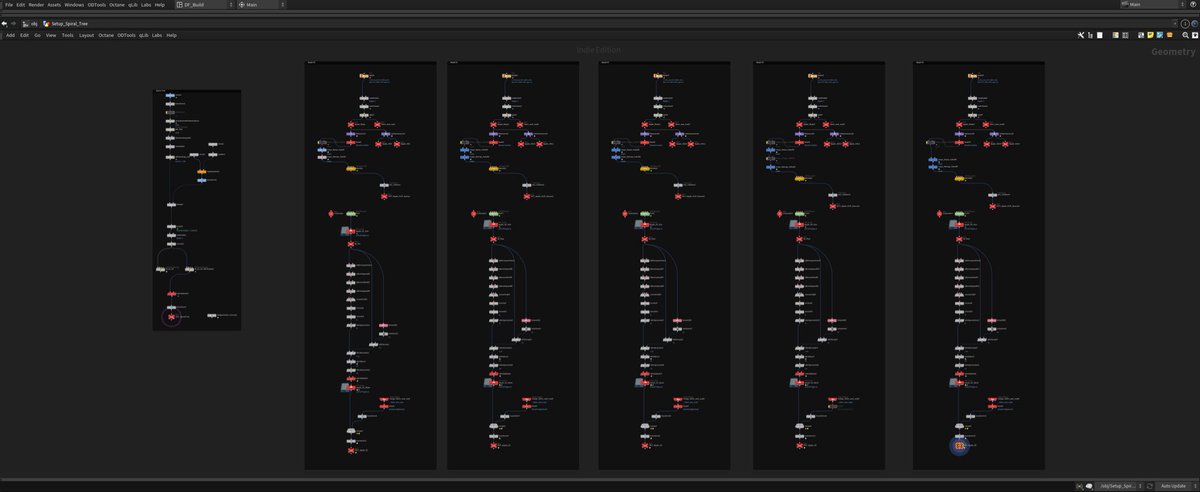The image size is (1200, 492).
Task: Click the force refresh icon in status bar
Action: click(1149, 486)
